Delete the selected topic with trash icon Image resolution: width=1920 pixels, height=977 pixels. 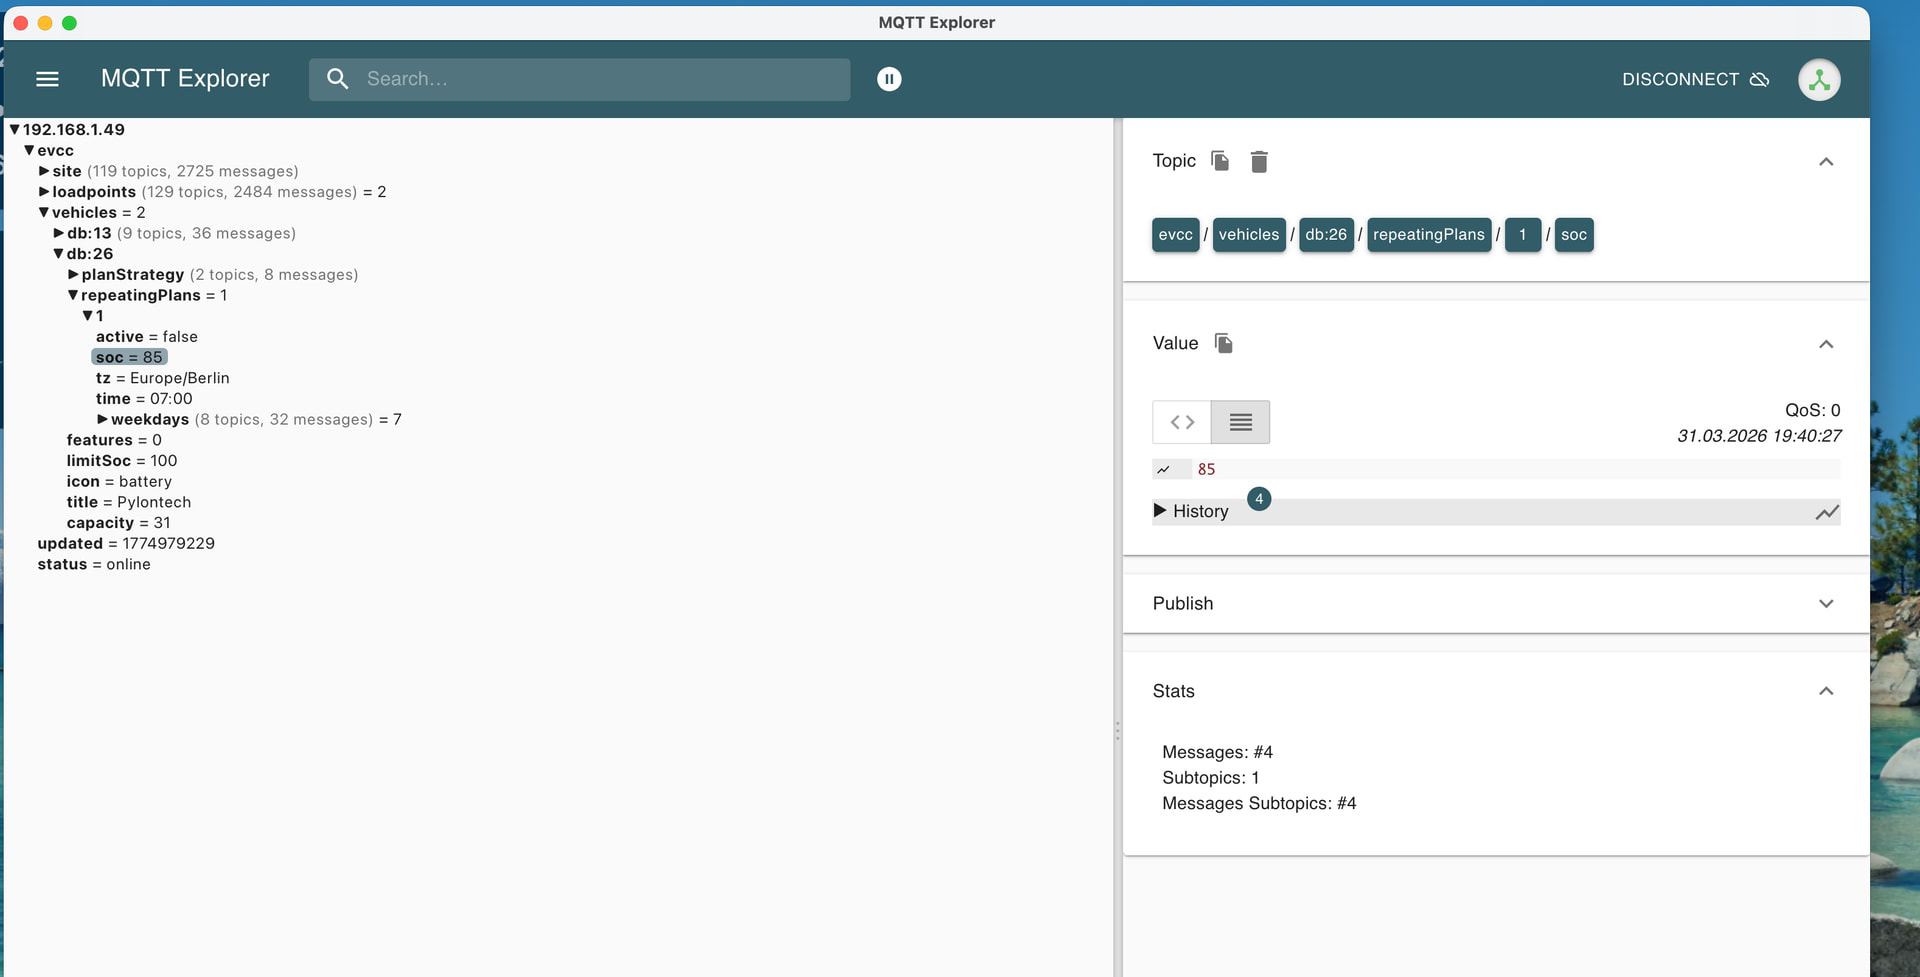pos(1259,162)
